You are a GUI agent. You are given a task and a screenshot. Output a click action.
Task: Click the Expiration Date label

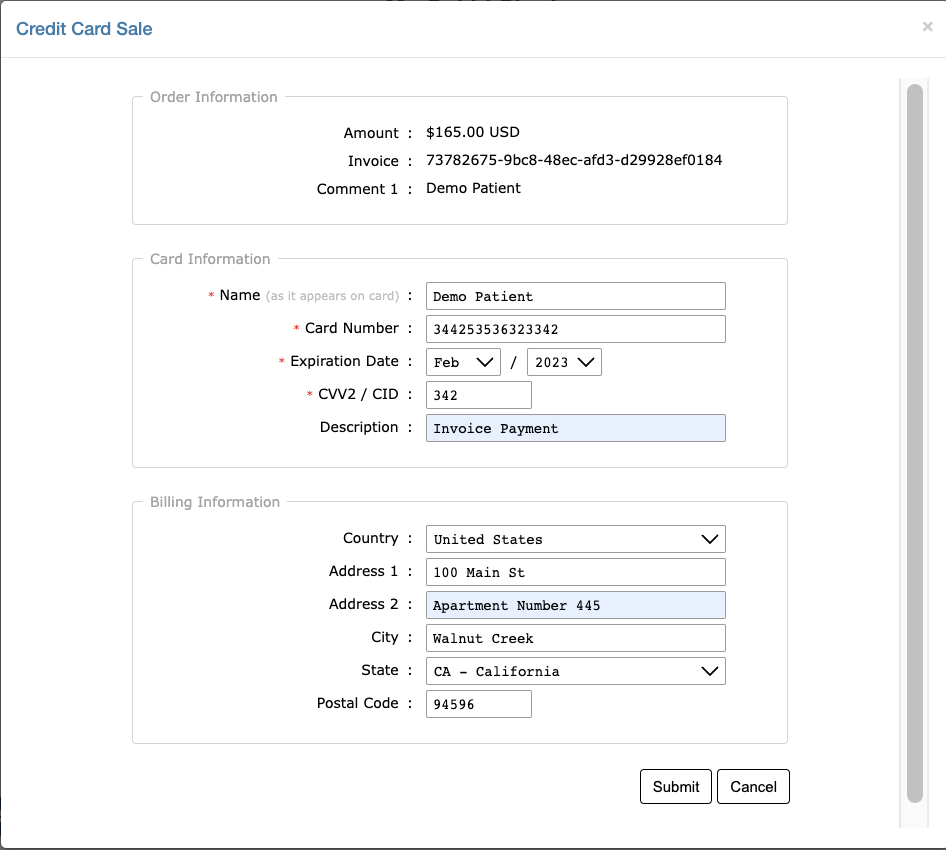pos(344,361)
